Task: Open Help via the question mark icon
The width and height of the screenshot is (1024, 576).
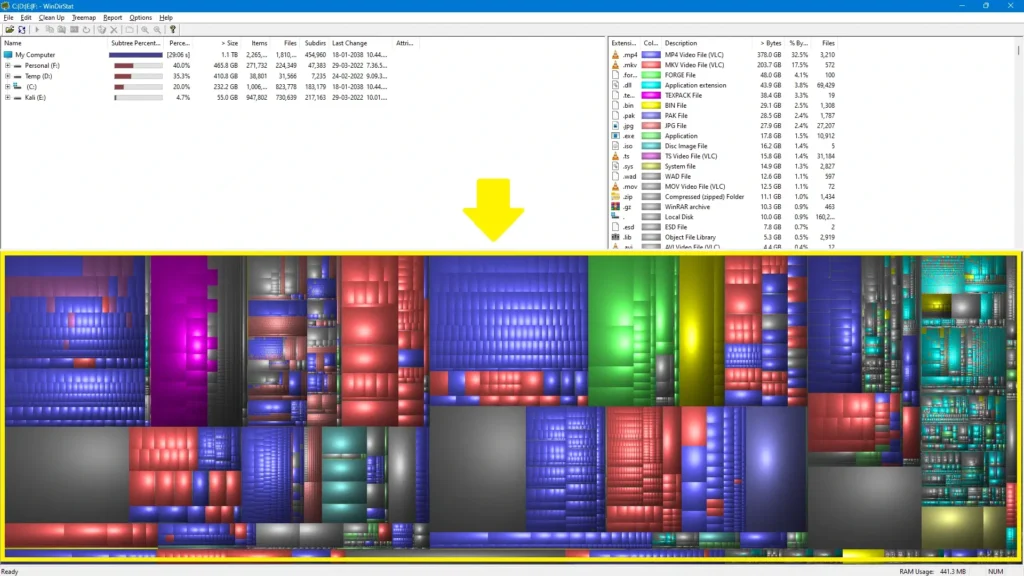Action: [173, 31]
